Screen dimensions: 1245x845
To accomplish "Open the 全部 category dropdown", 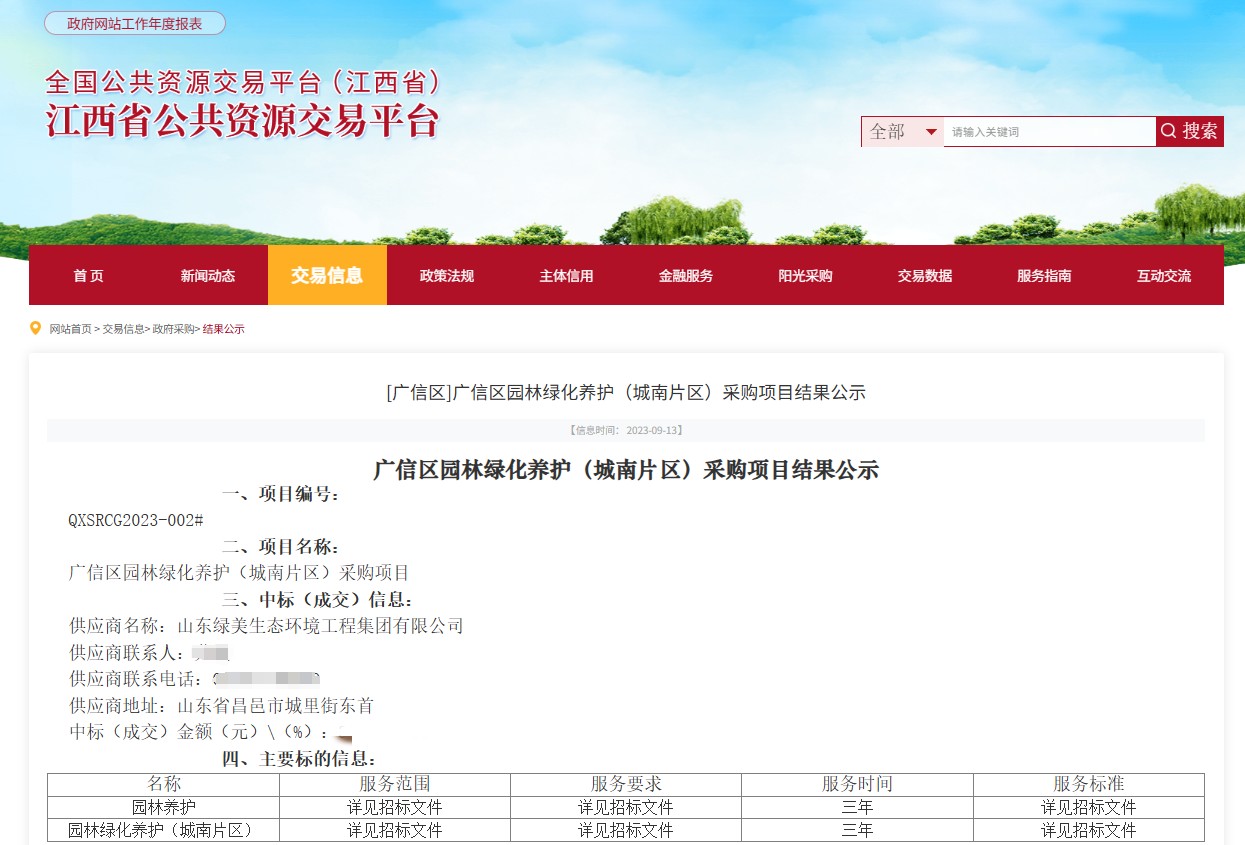I will 902,132.
